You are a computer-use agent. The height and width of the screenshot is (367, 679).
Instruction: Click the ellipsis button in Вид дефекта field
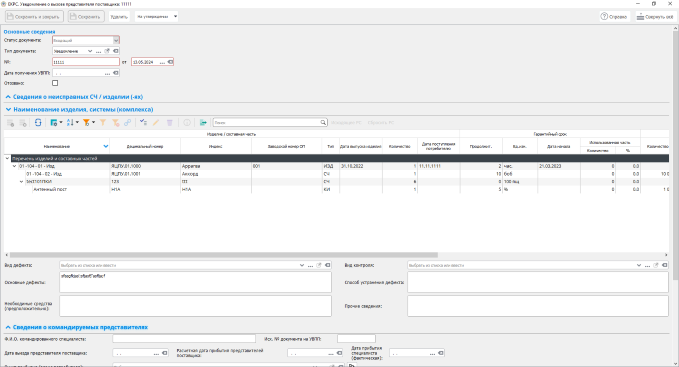point(310,265)
